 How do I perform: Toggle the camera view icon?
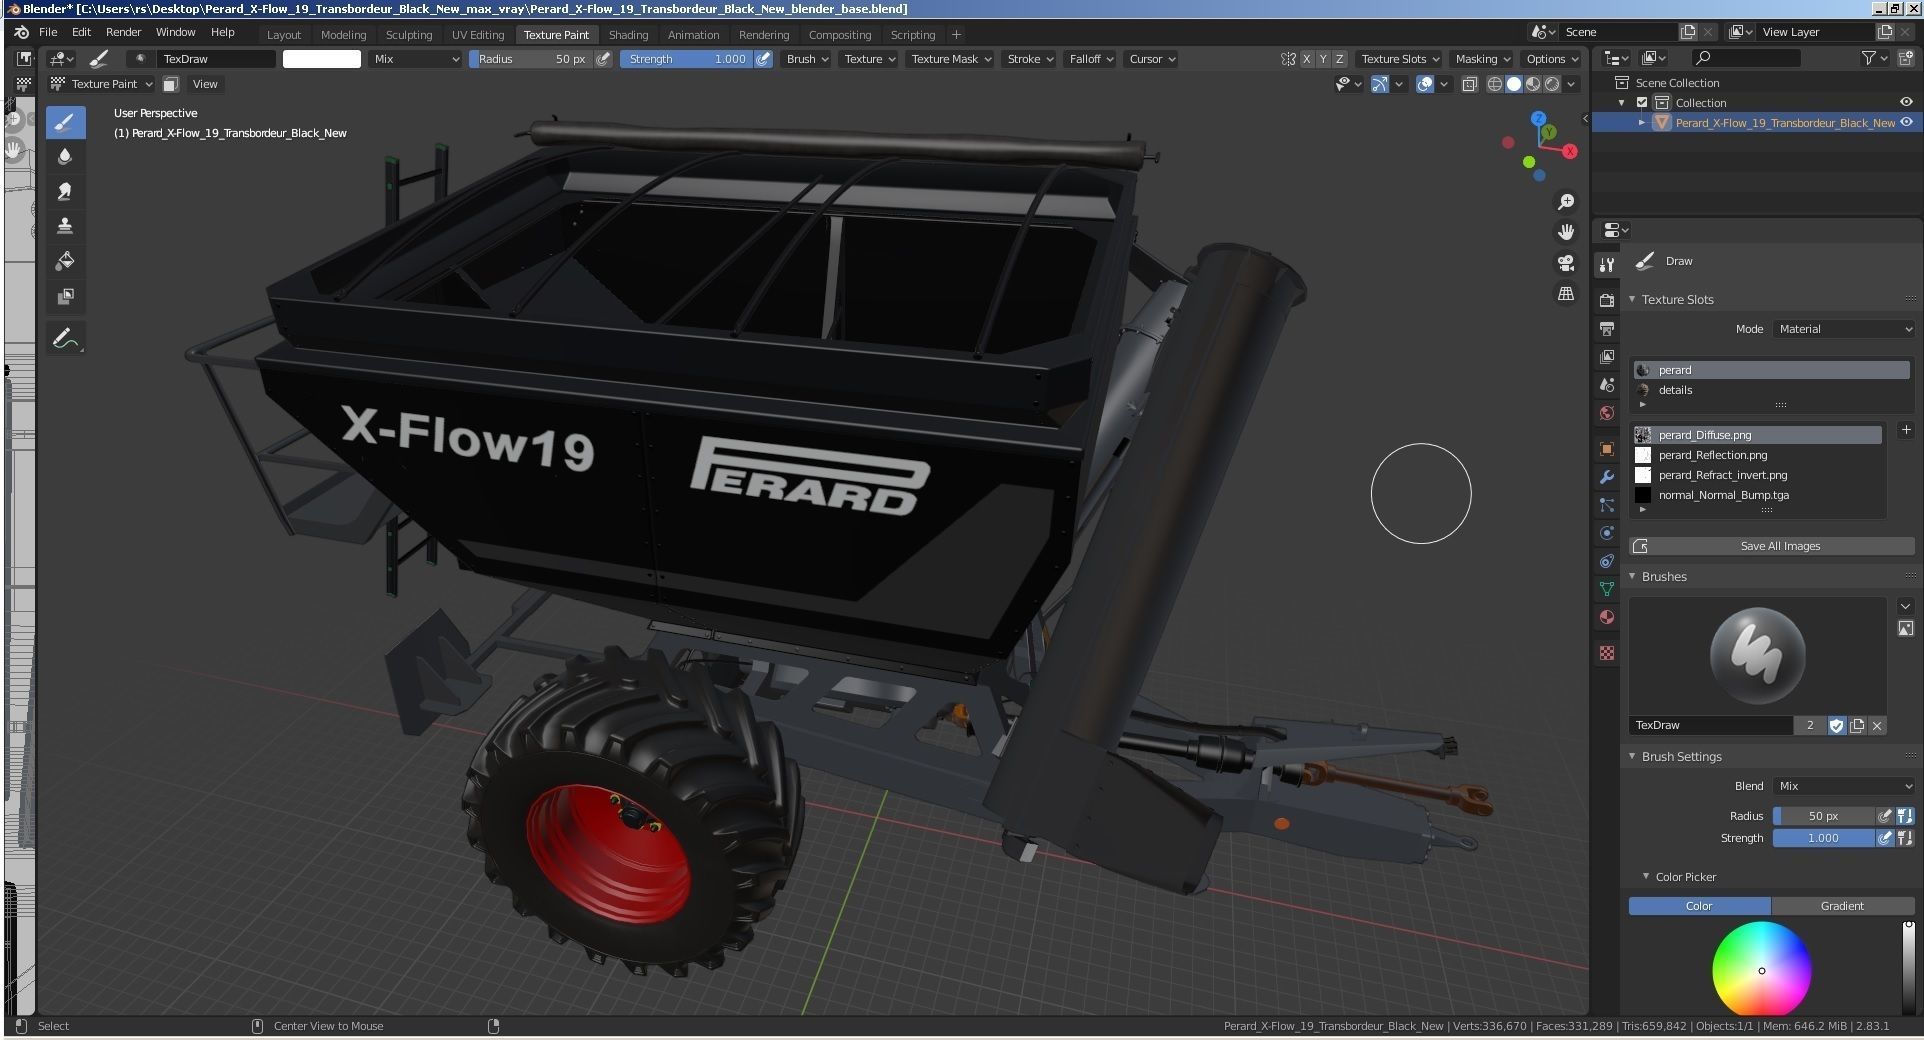(x=1566, y=263)
